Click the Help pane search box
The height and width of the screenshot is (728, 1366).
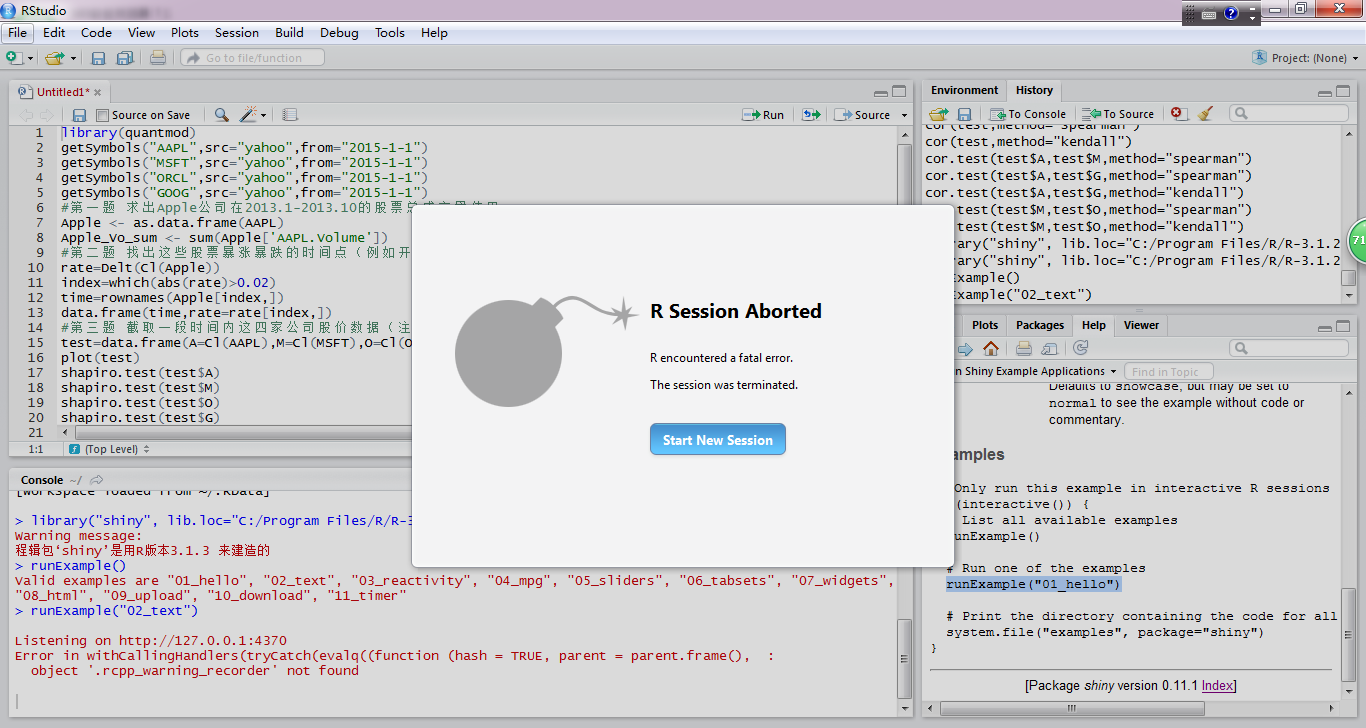pos(1287,348)
